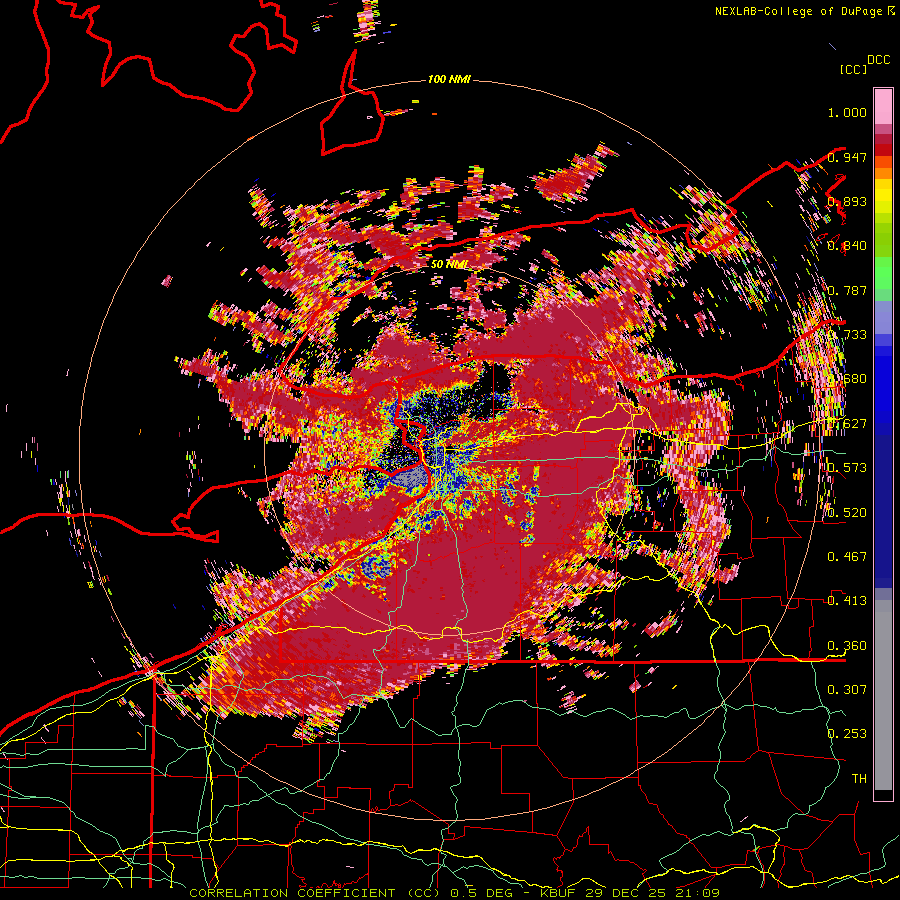The width and height of the screenshot is (900, 900).
Task: Select the 0.520 scale value
Action: [847, 513]
